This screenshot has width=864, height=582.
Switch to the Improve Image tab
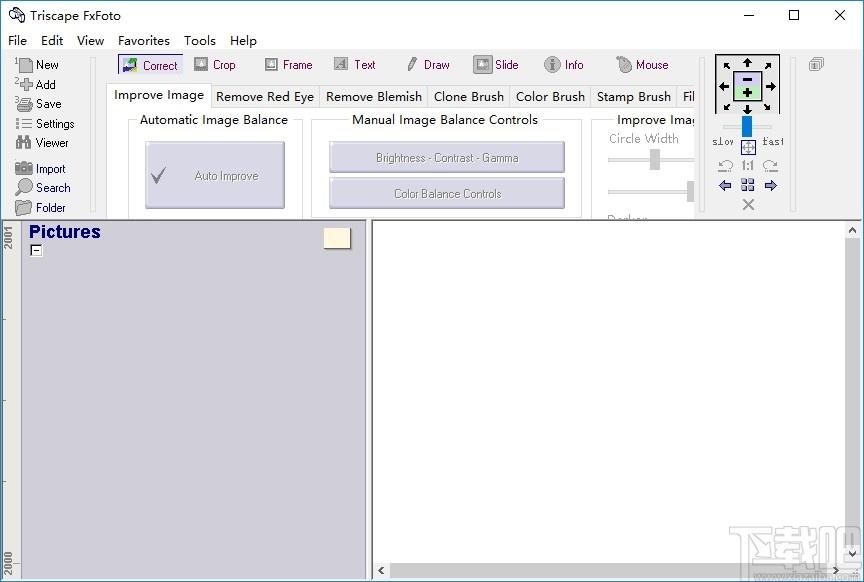(x=159, y=95)
